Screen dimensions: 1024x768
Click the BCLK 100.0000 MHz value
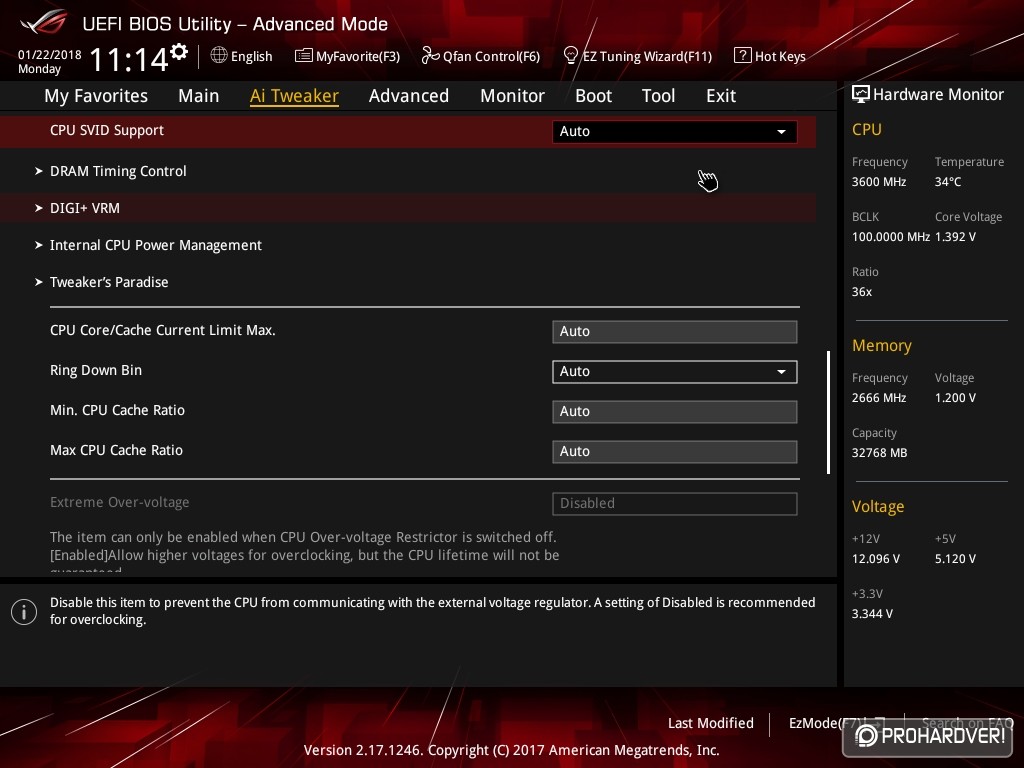(891, 237)
